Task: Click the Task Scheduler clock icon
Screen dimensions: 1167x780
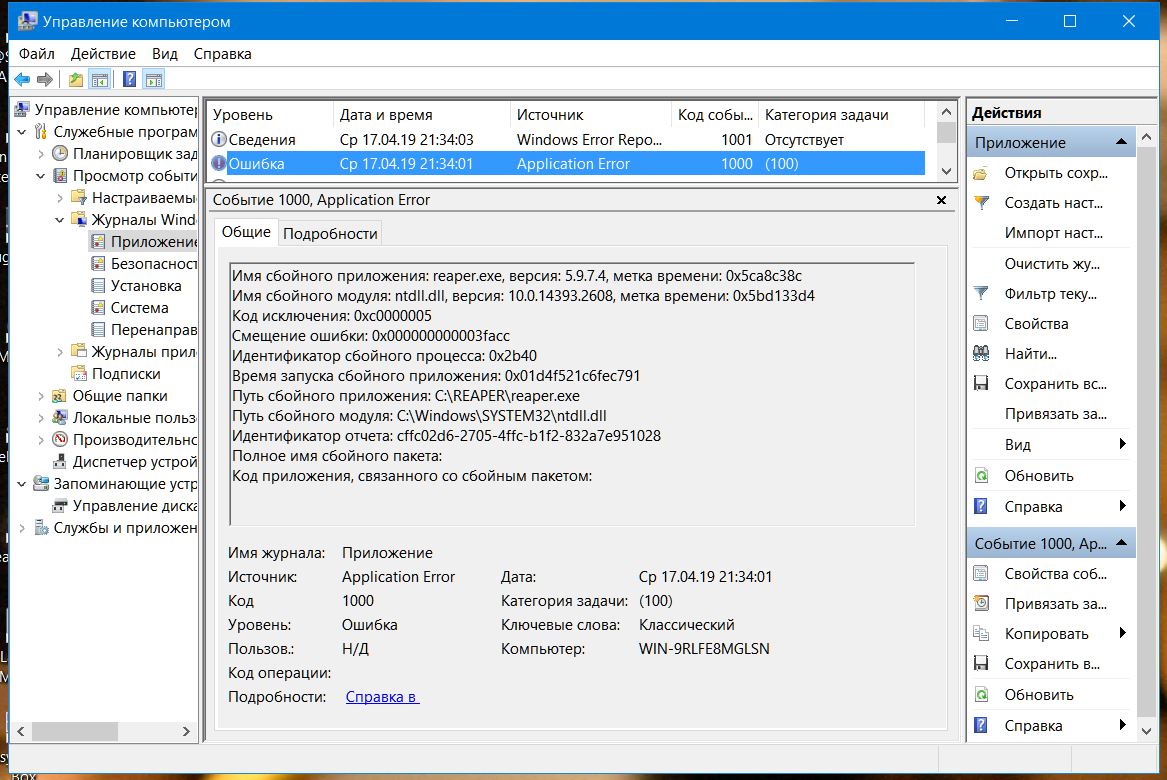Action: point(60,154)
